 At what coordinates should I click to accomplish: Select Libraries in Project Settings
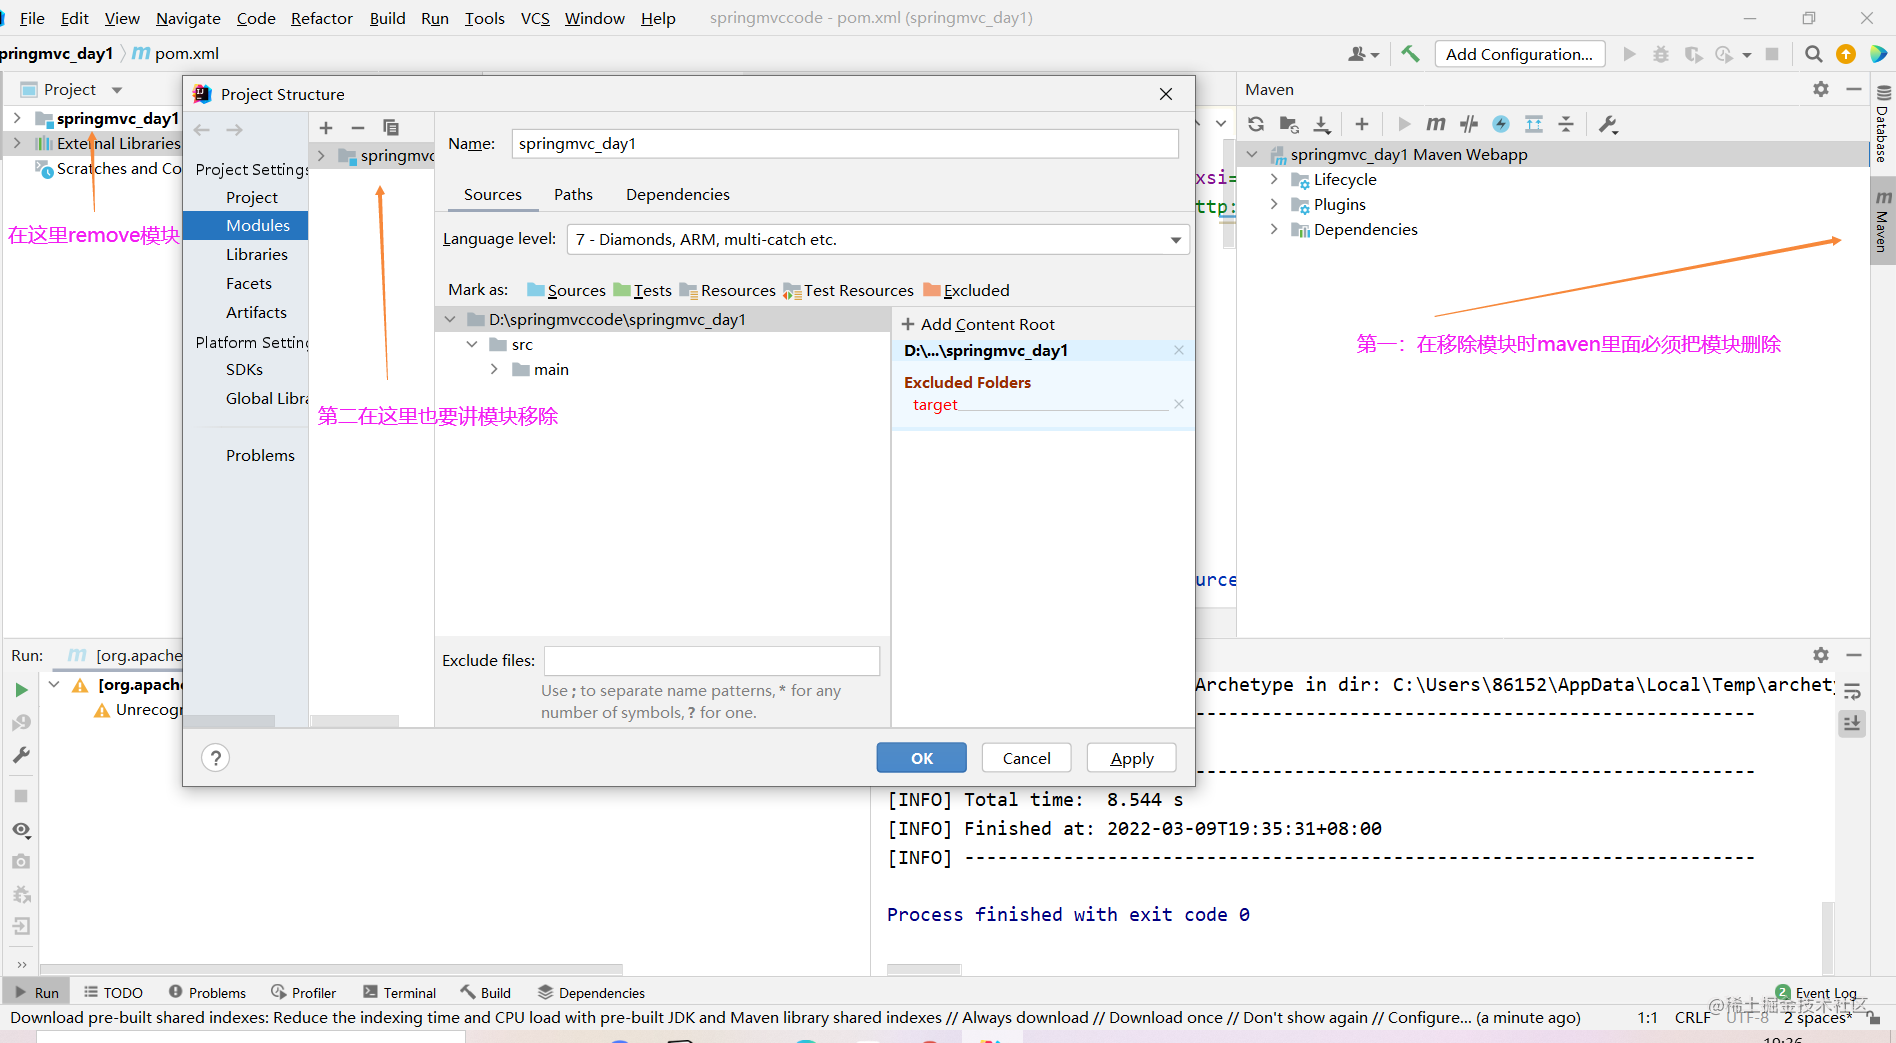pyautogui.click(x=256, y=254)
